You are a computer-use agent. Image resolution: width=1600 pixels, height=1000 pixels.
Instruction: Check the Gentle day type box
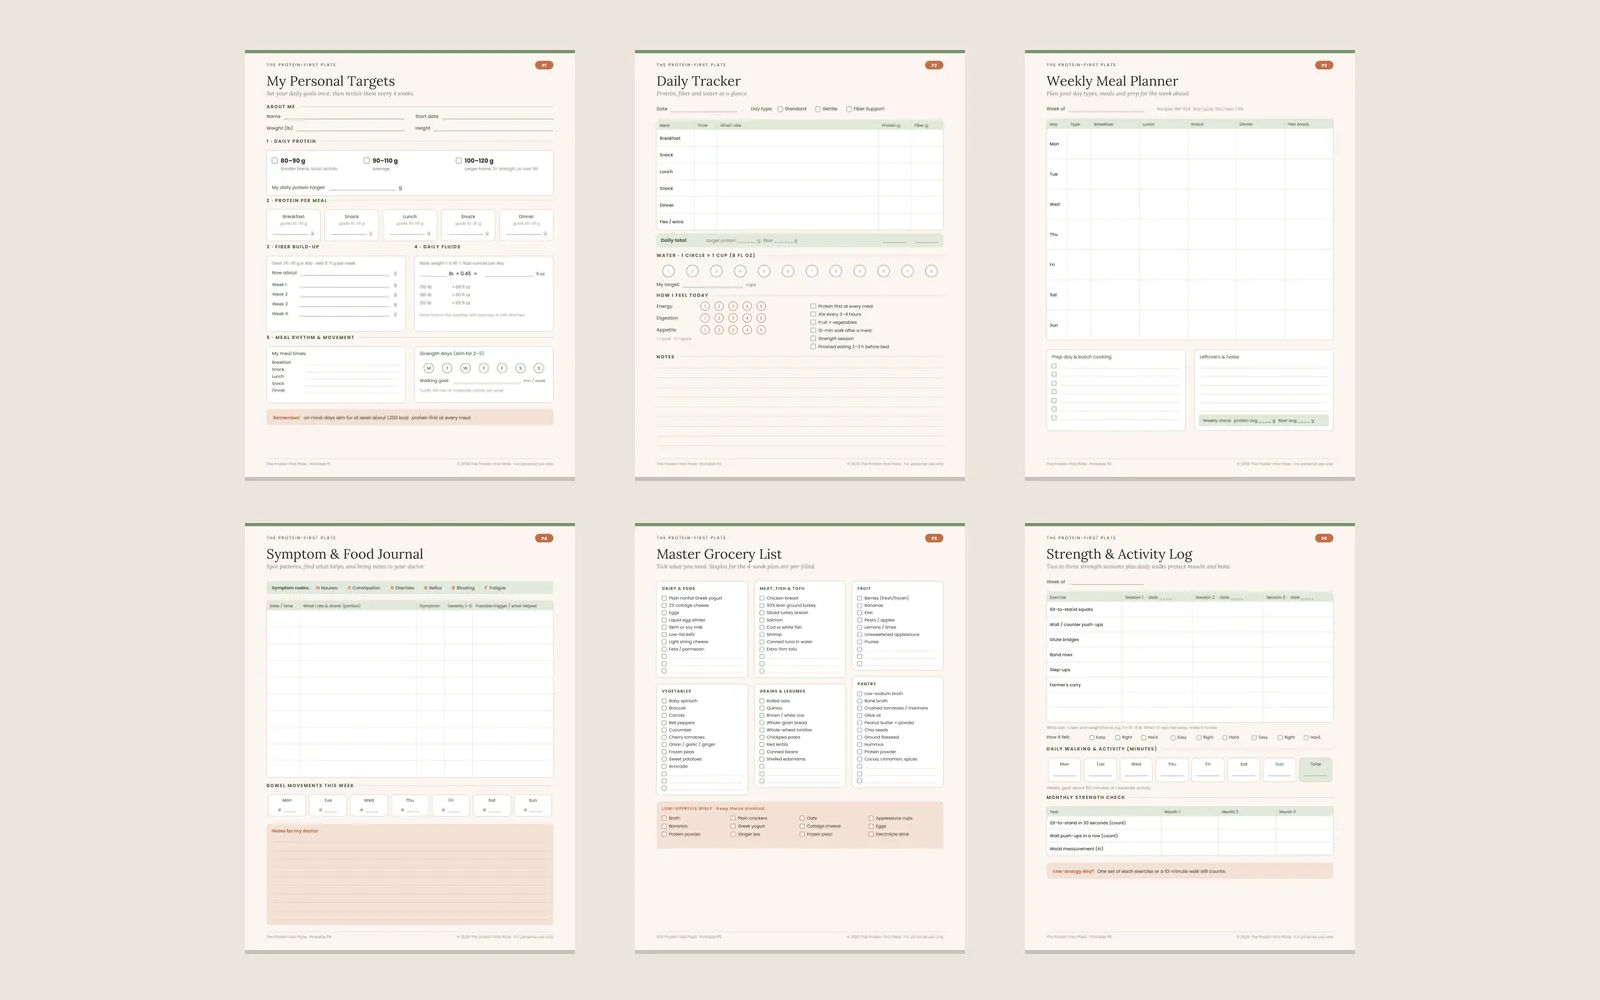(817, 109)
